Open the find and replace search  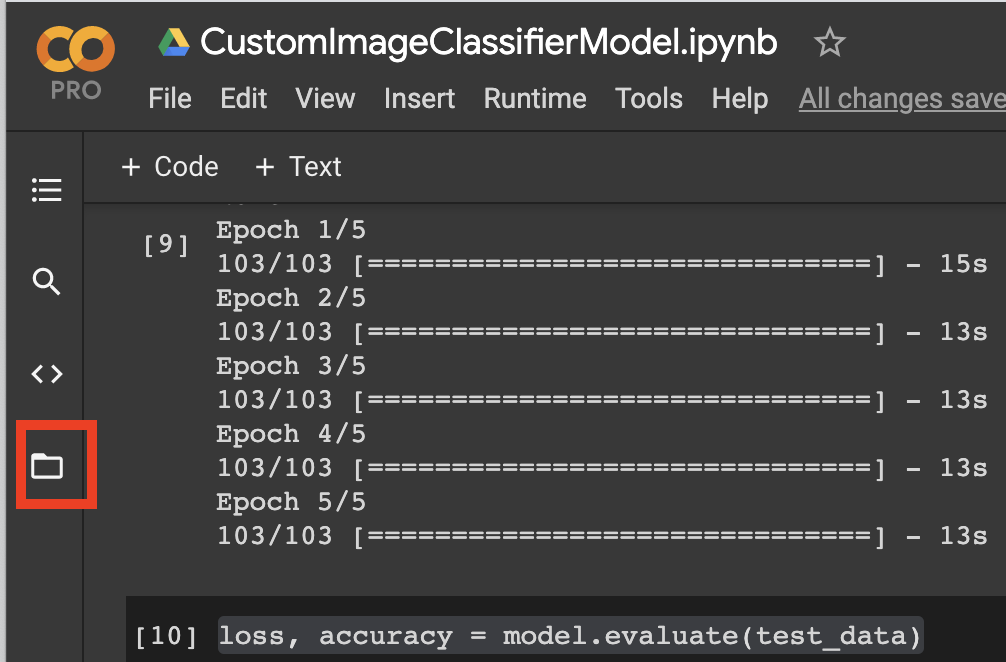(47, 282)
